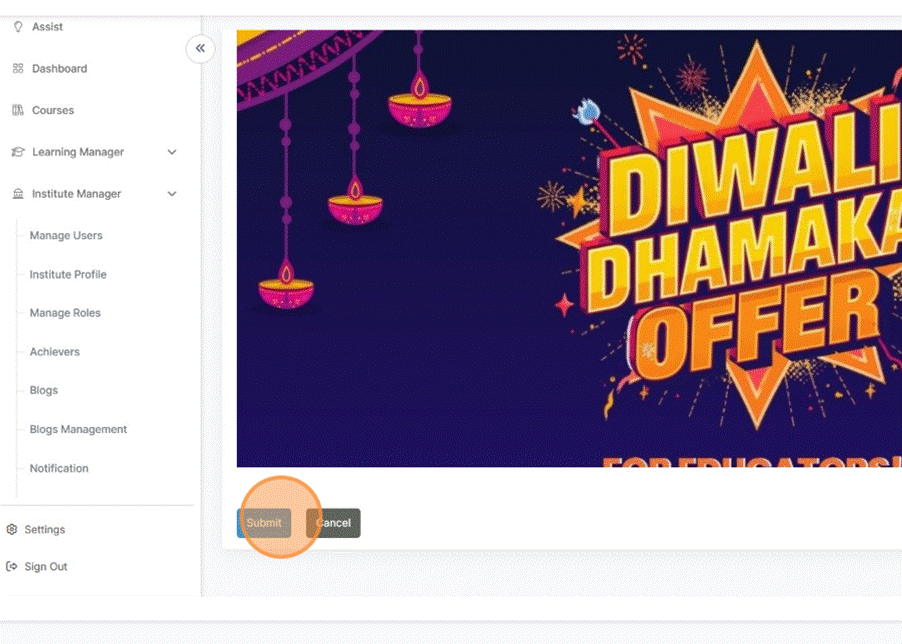Submit the banner form
The height and width of the screenshot is (644, 902).
[264, 523]
